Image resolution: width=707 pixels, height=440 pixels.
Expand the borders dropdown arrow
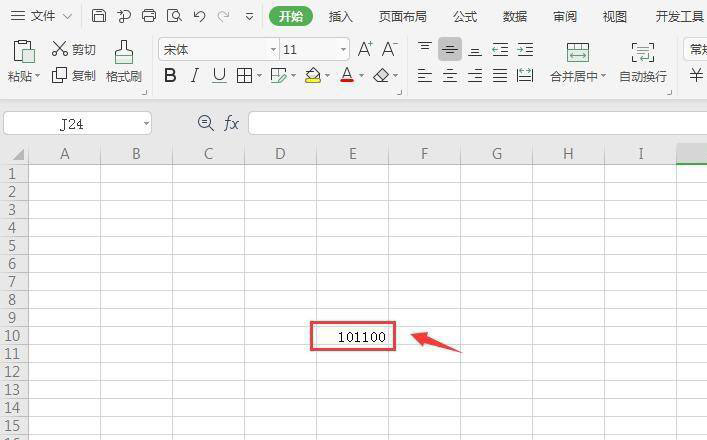259,75
